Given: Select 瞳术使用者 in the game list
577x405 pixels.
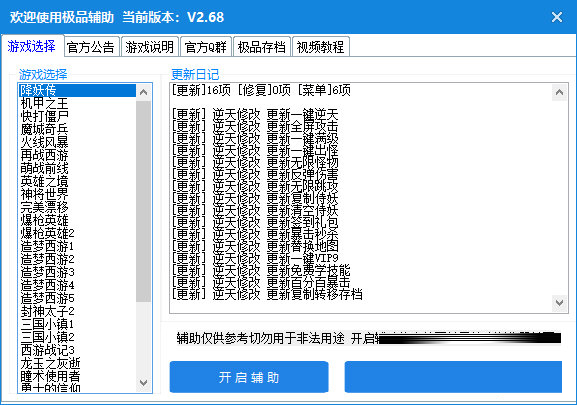Looking at the screenshot, I should click(77, 376).
